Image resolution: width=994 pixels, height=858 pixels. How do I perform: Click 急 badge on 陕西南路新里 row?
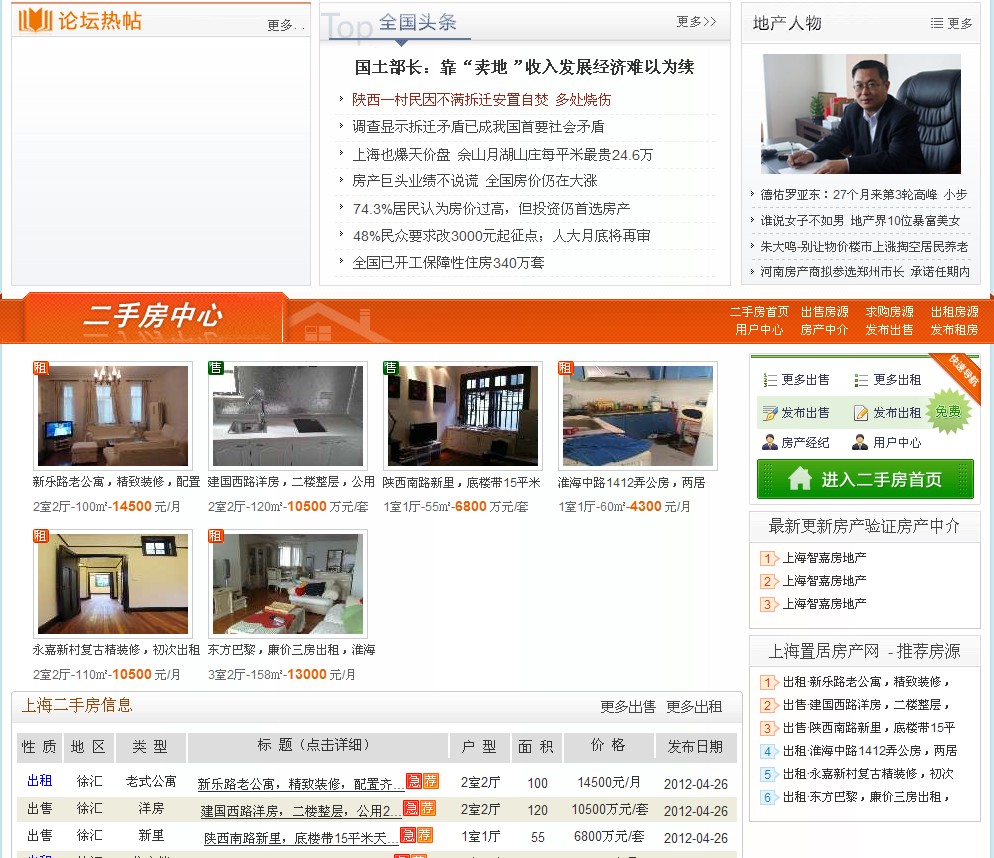pos(408,835)
